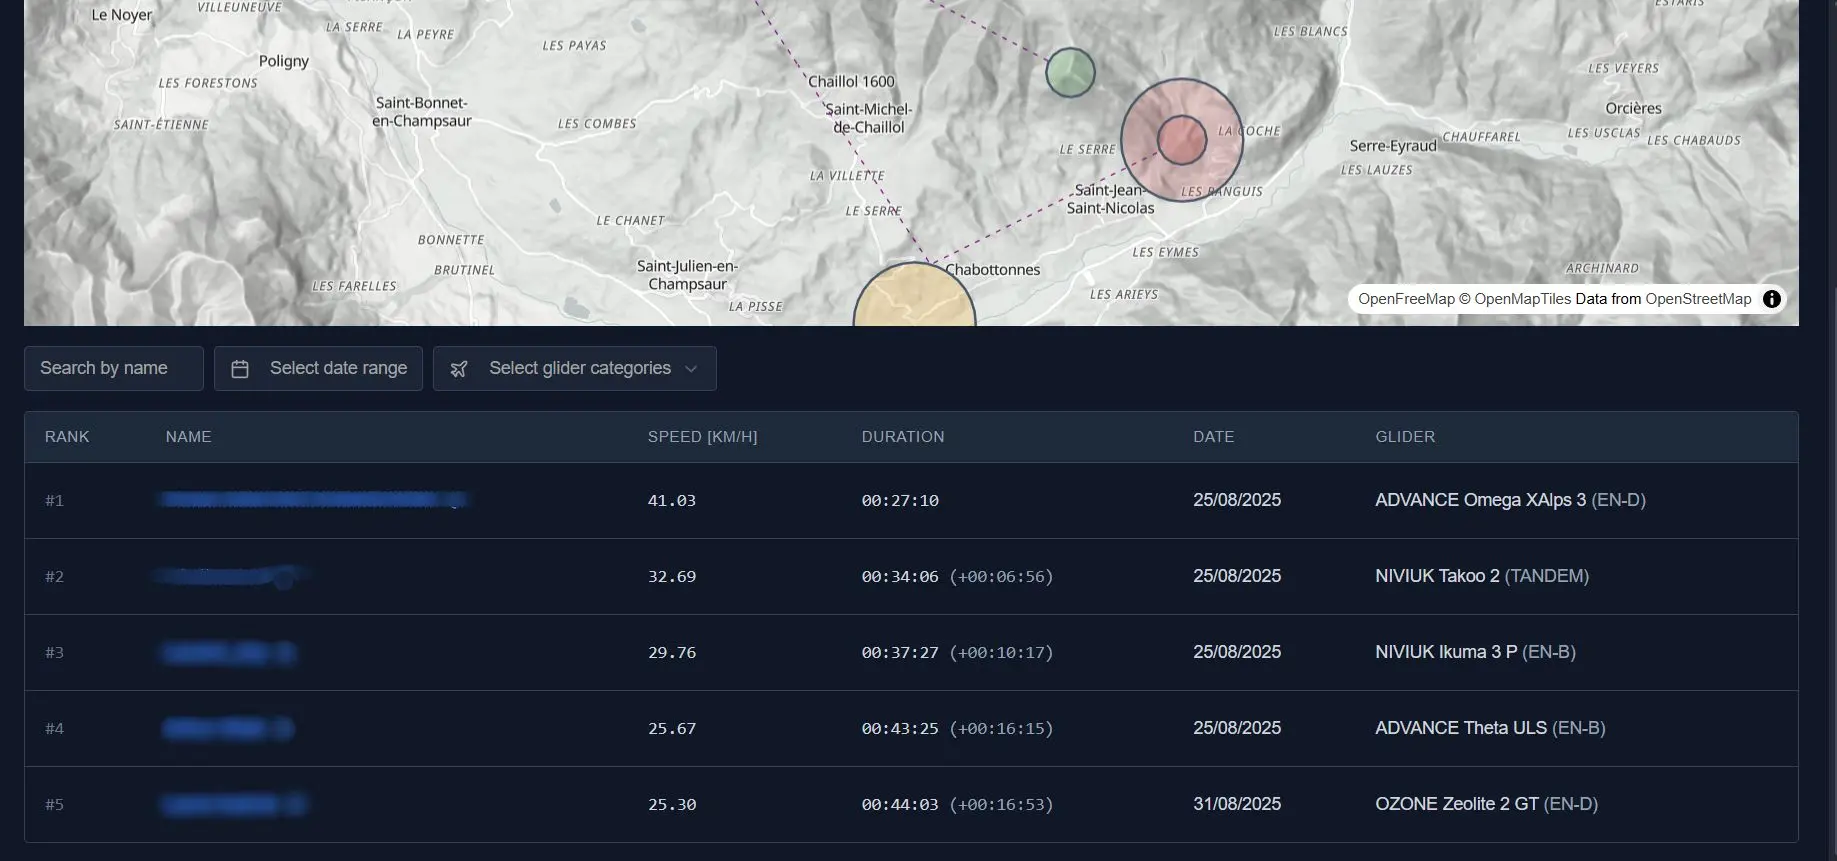Click the yellow turnpoint circle near Chabottonnes
The image size is (1837, 861).
click(913, 299)
